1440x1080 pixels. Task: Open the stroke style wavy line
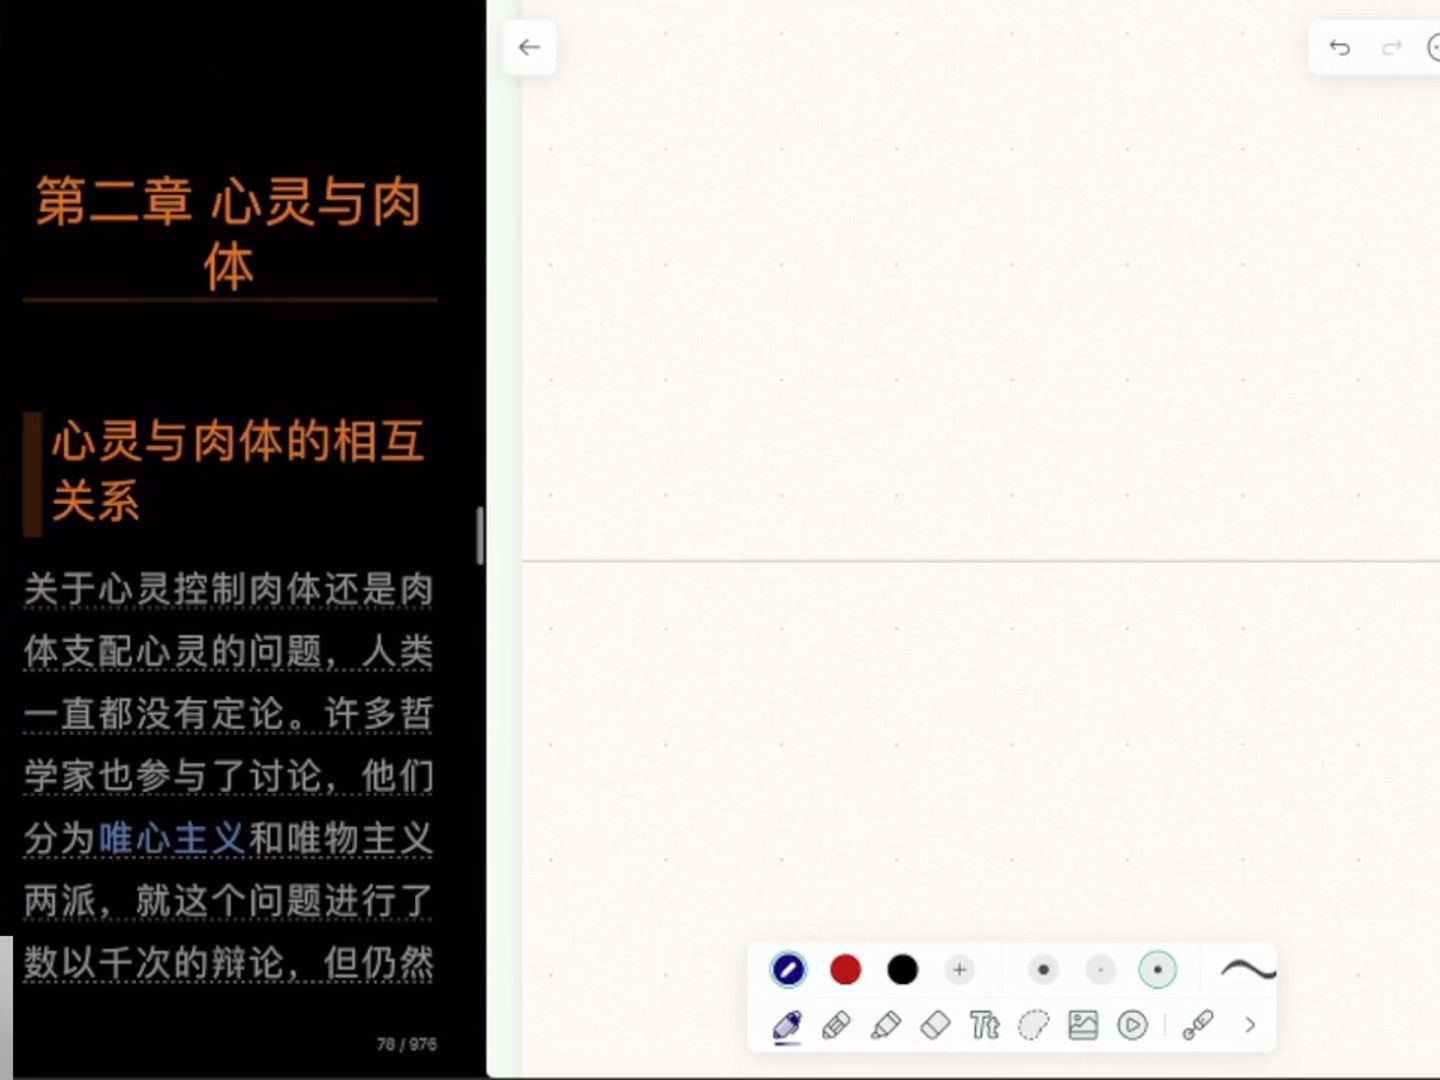[x=1247, y=969]
